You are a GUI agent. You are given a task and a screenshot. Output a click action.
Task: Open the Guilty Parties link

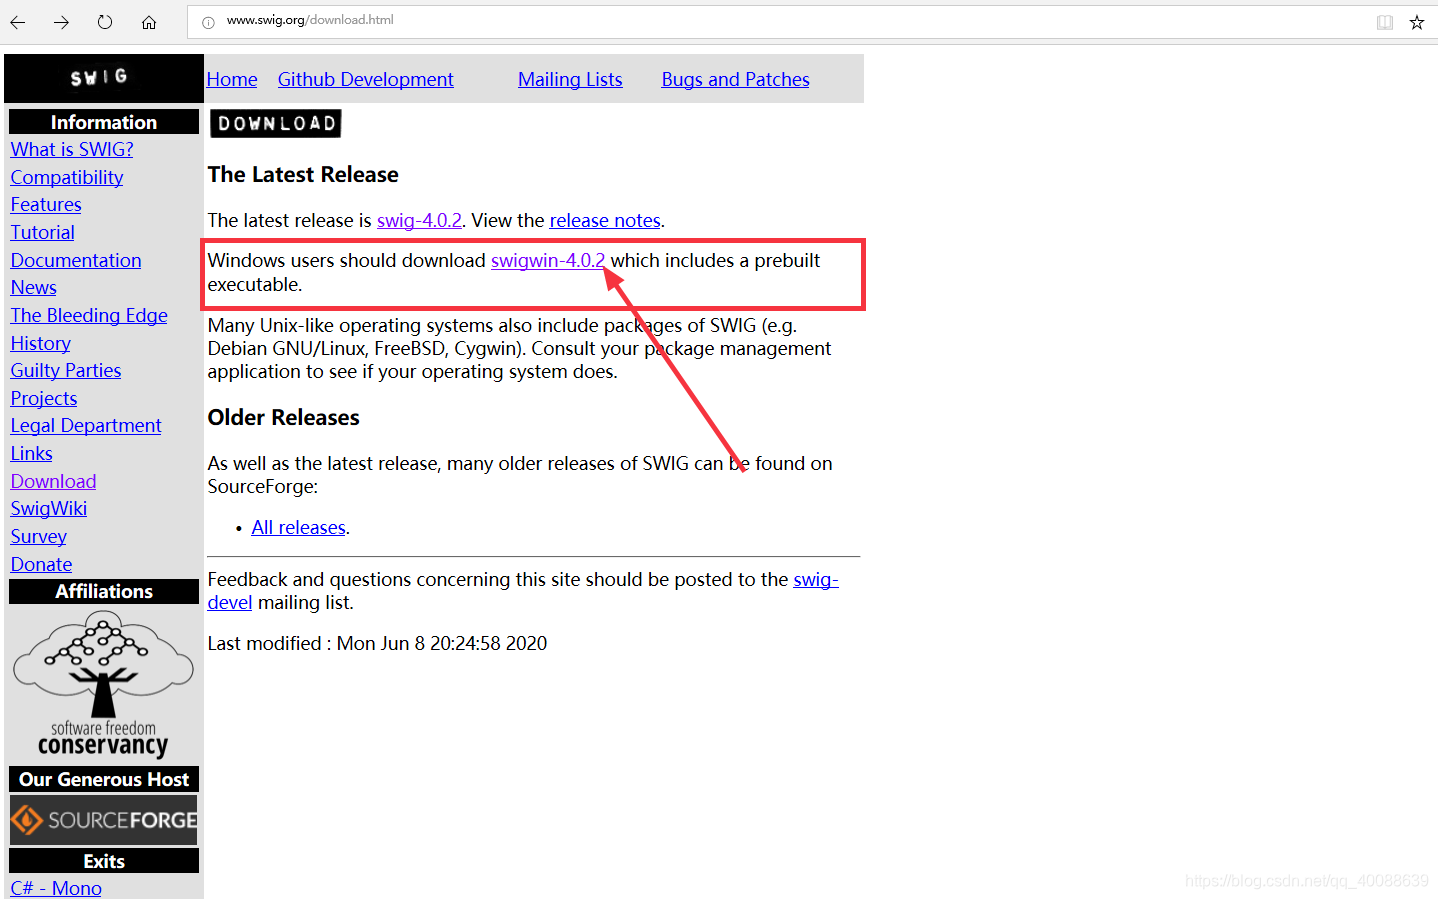[66, 370]
